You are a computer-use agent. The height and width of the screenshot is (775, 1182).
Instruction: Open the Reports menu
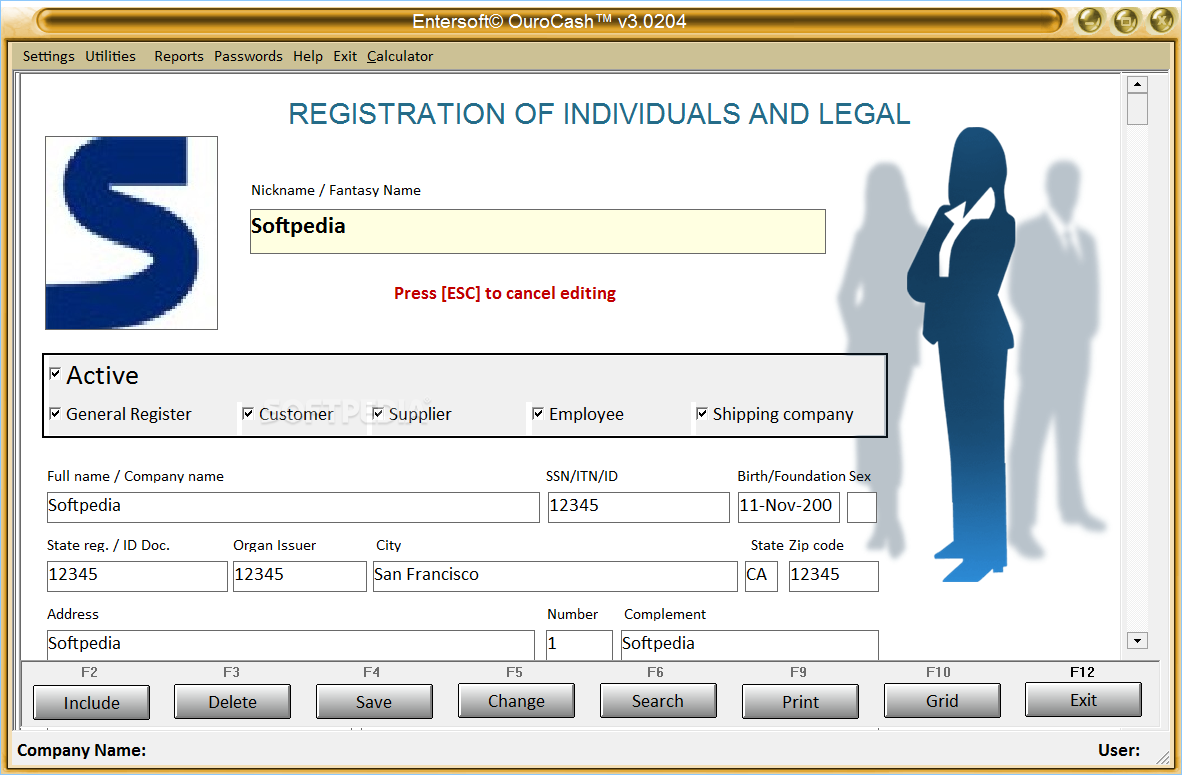(x=179, y=56)
